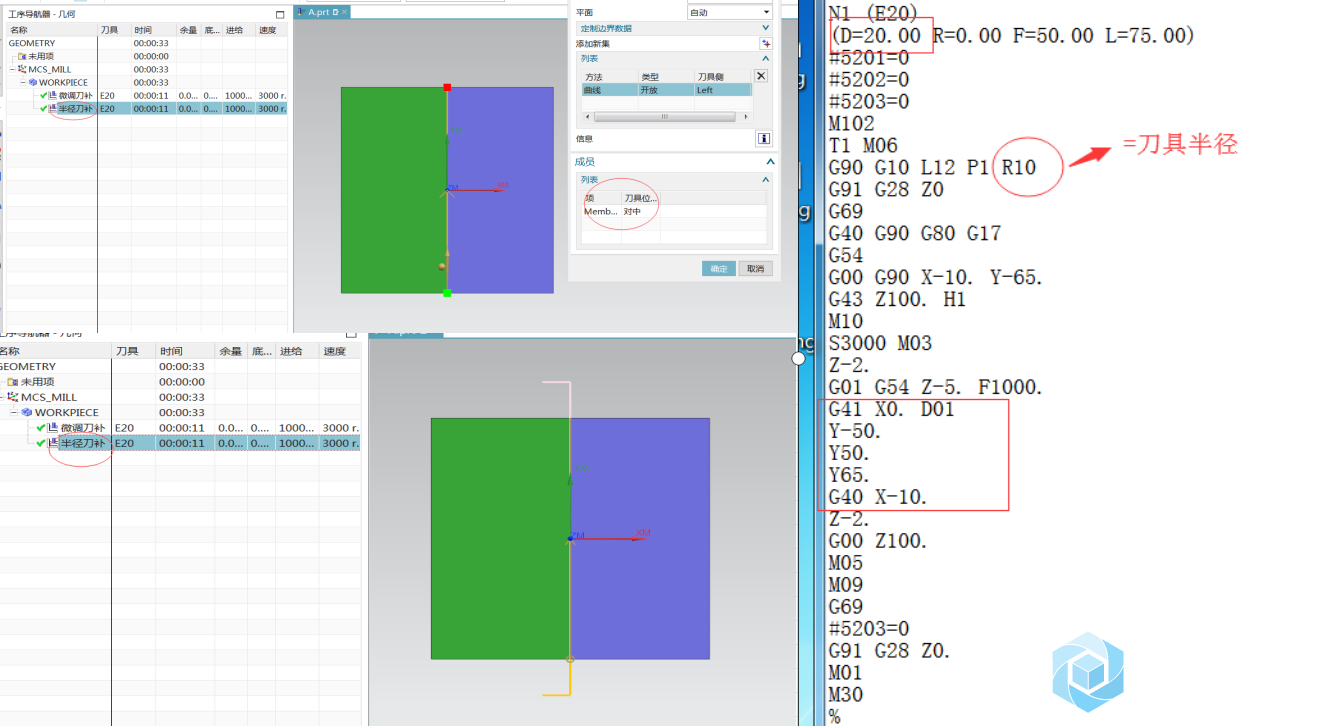The image size is (1335, 726).
Task: Click the green boundary end point handle
Action: (447, 293)
